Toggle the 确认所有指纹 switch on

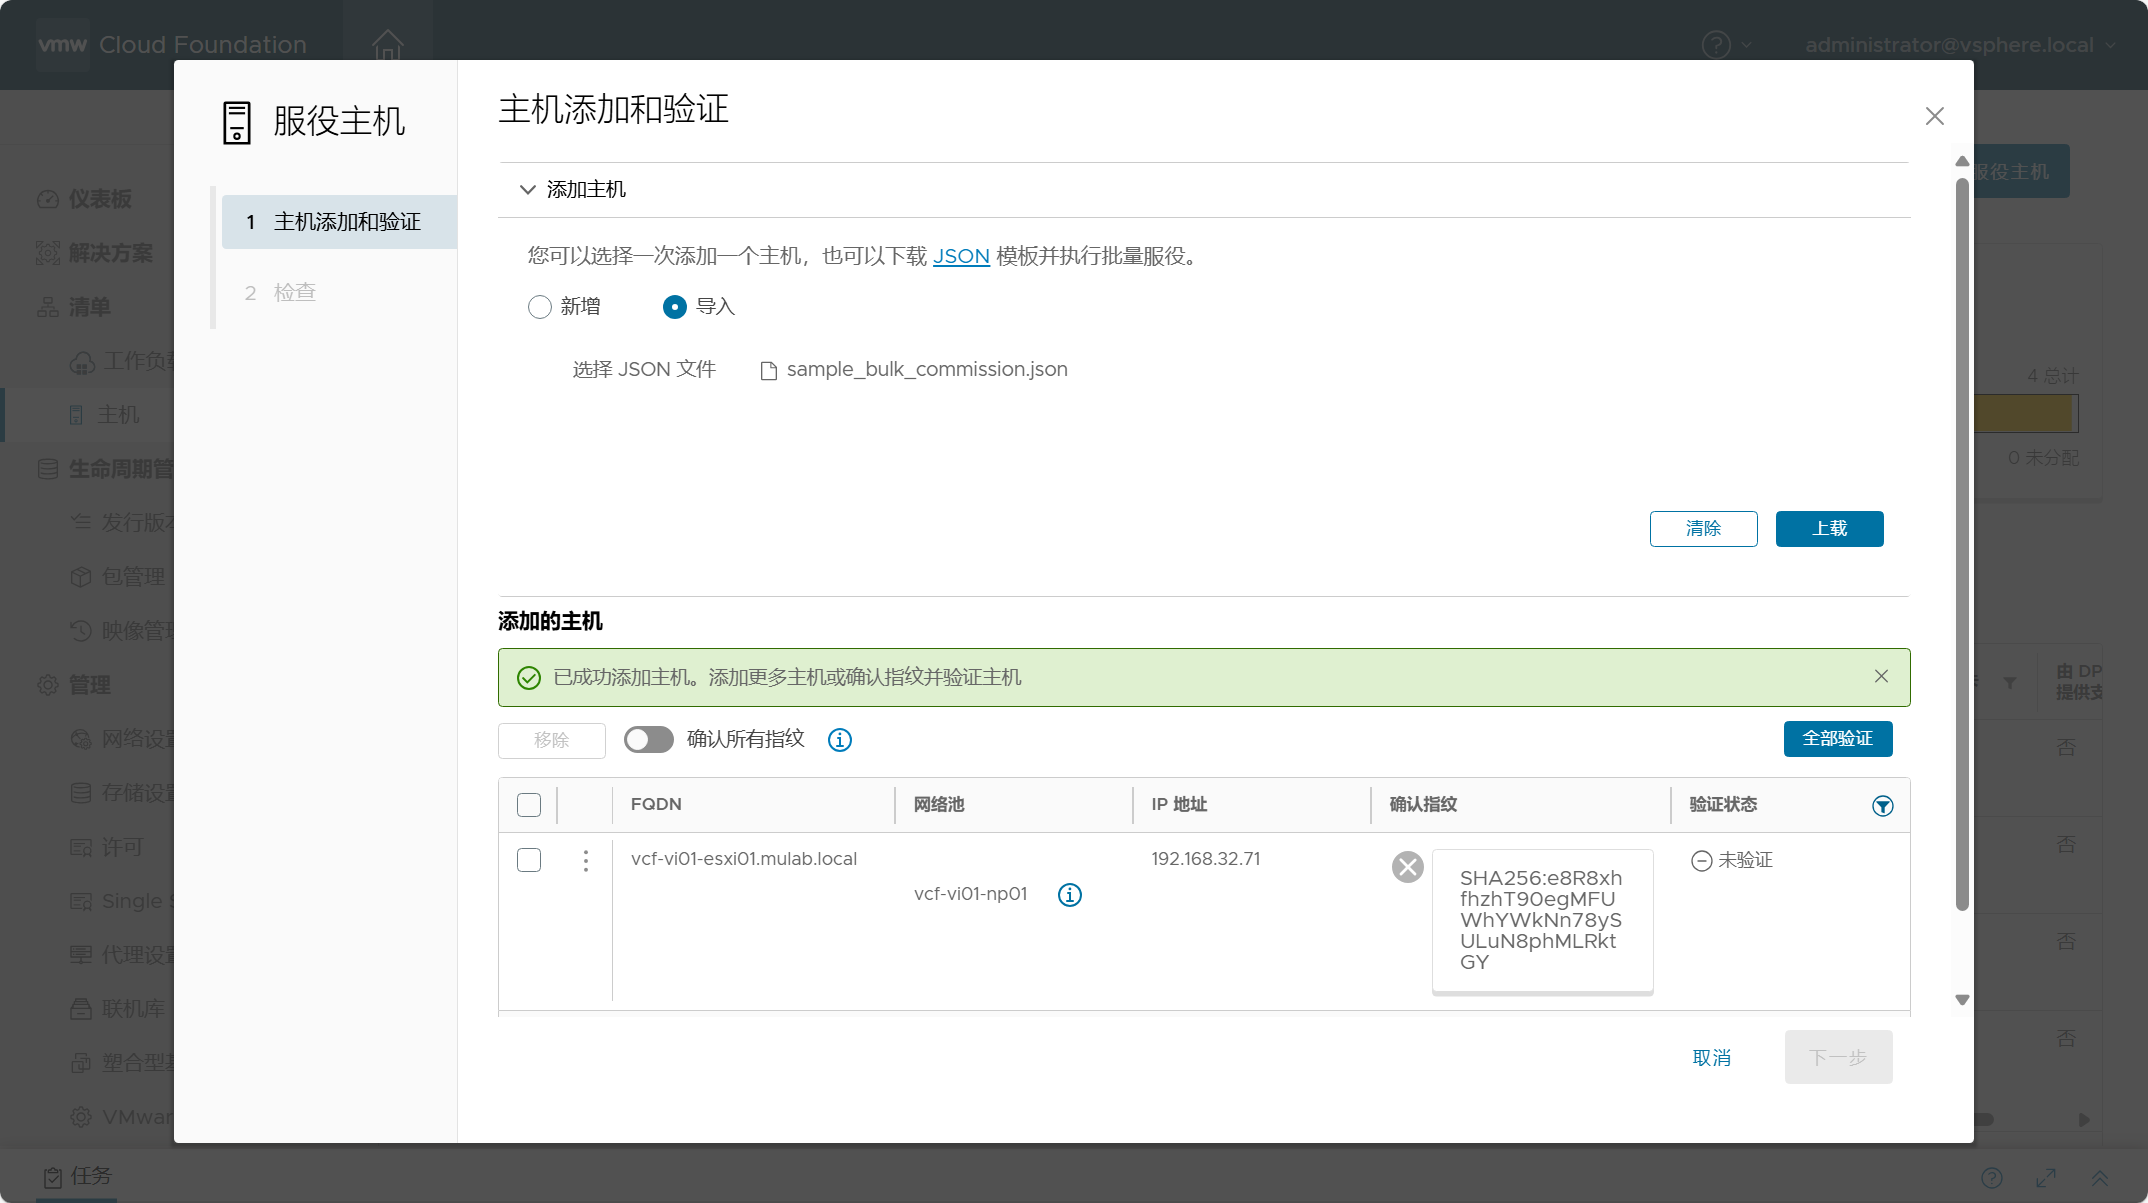pos(648,740)
